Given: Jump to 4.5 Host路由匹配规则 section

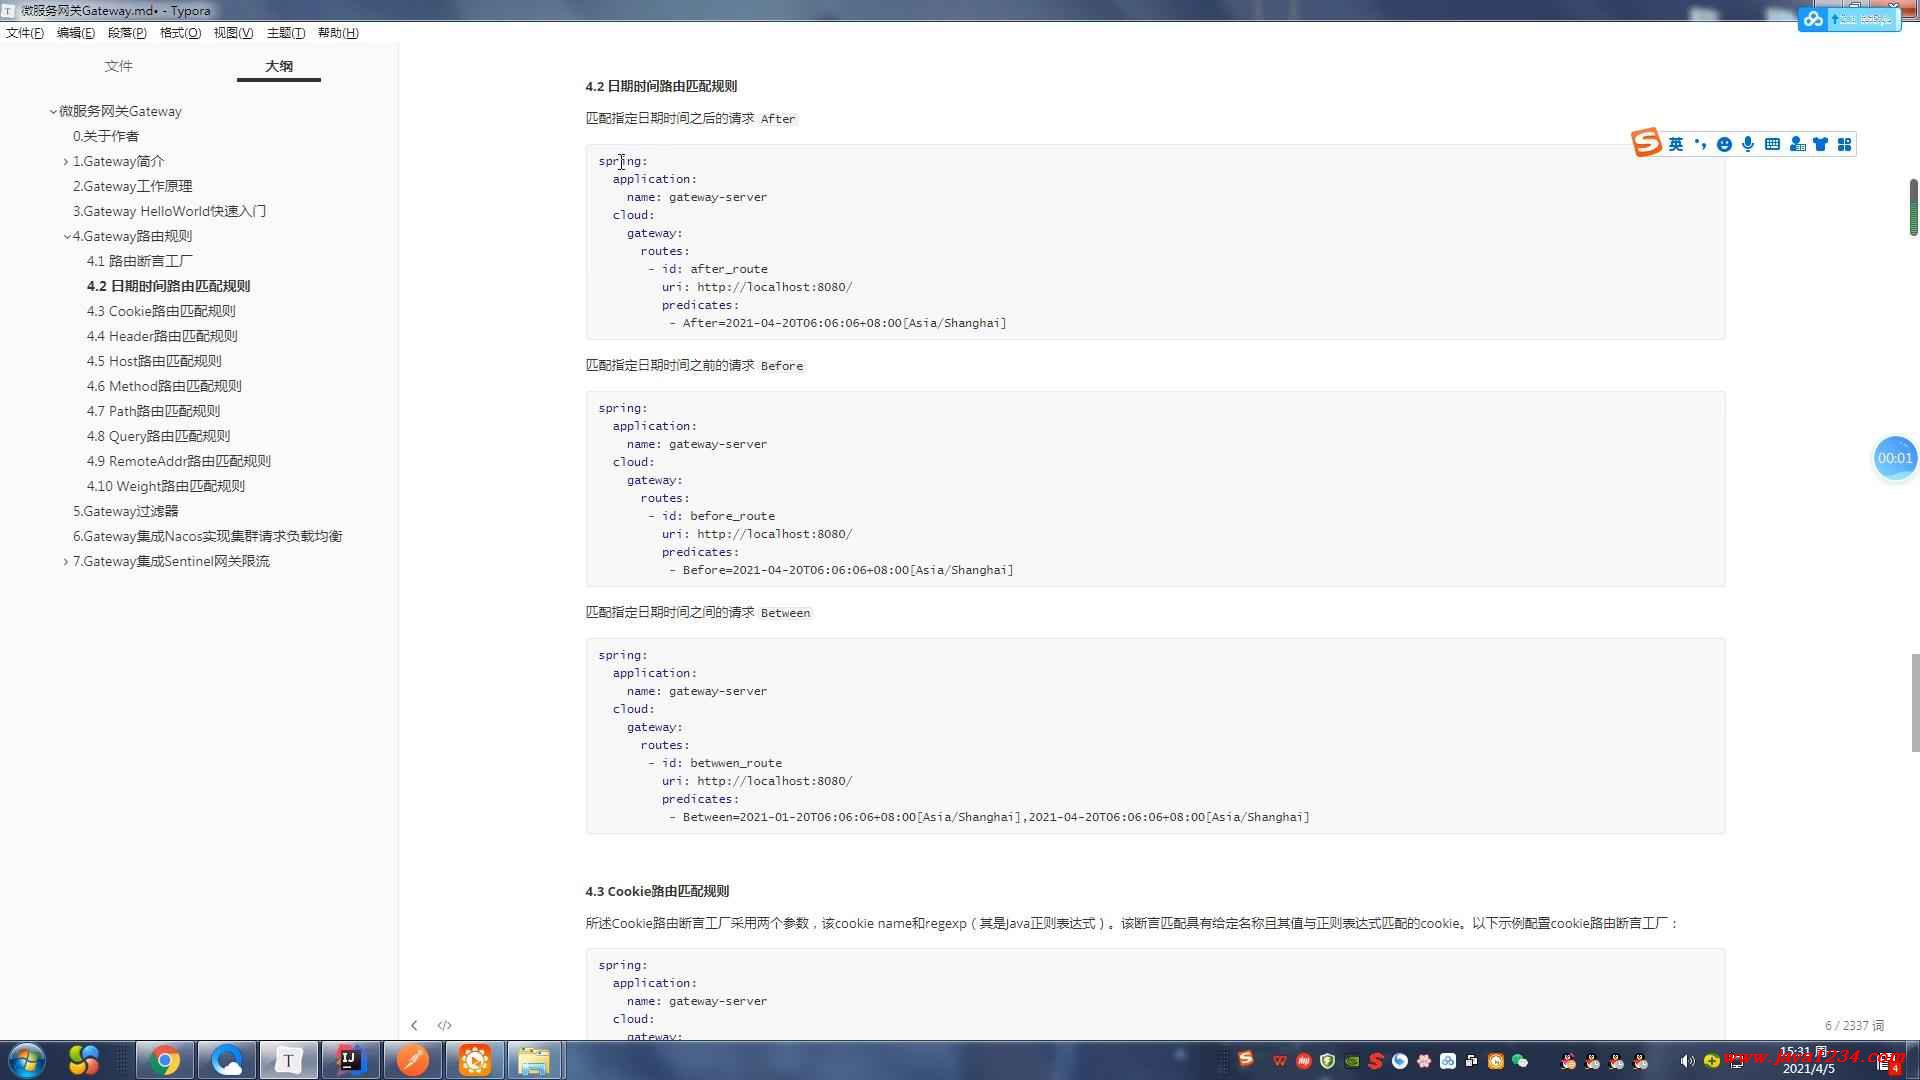Looking at the screenshot, I should pos(154,361).
